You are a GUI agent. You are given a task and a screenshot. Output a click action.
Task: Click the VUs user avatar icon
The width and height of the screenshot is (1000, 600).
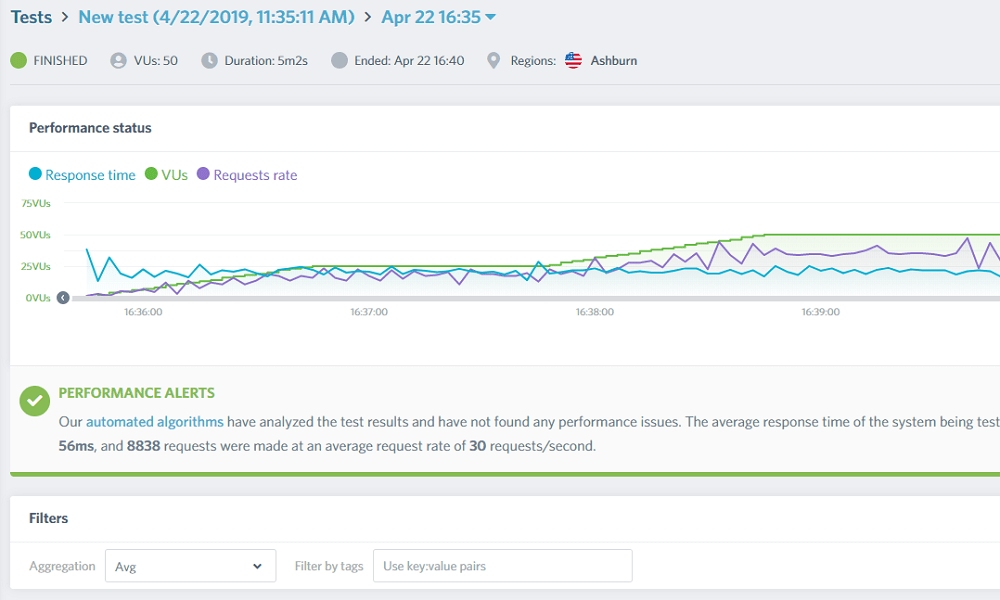click(118, 61)
